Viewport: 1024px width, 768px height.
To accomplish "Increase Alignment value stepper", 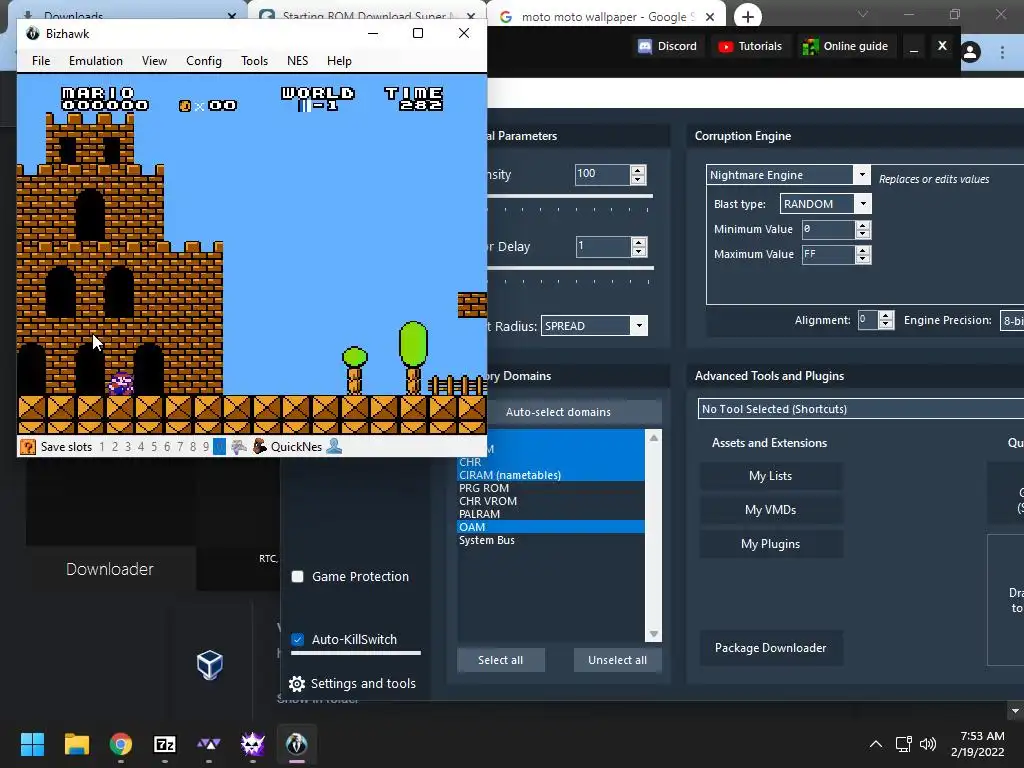I will pos(886,316).
